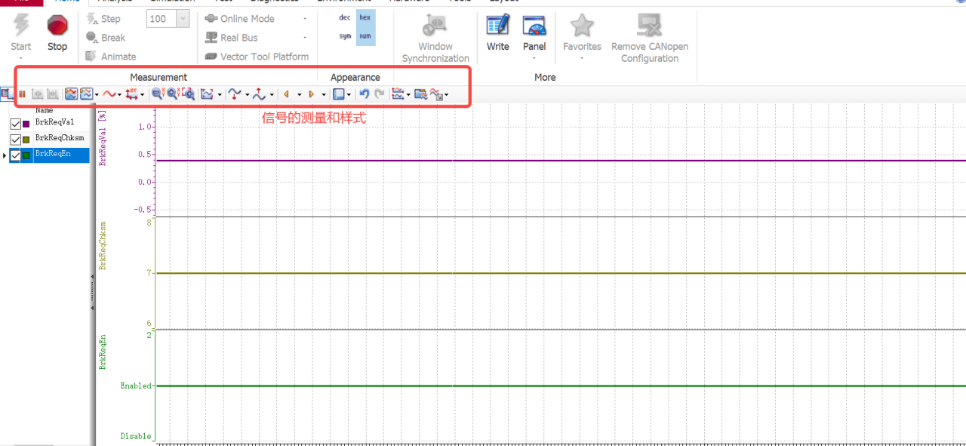Click the second greyed fit-axis icon after pause

(53, 94)
